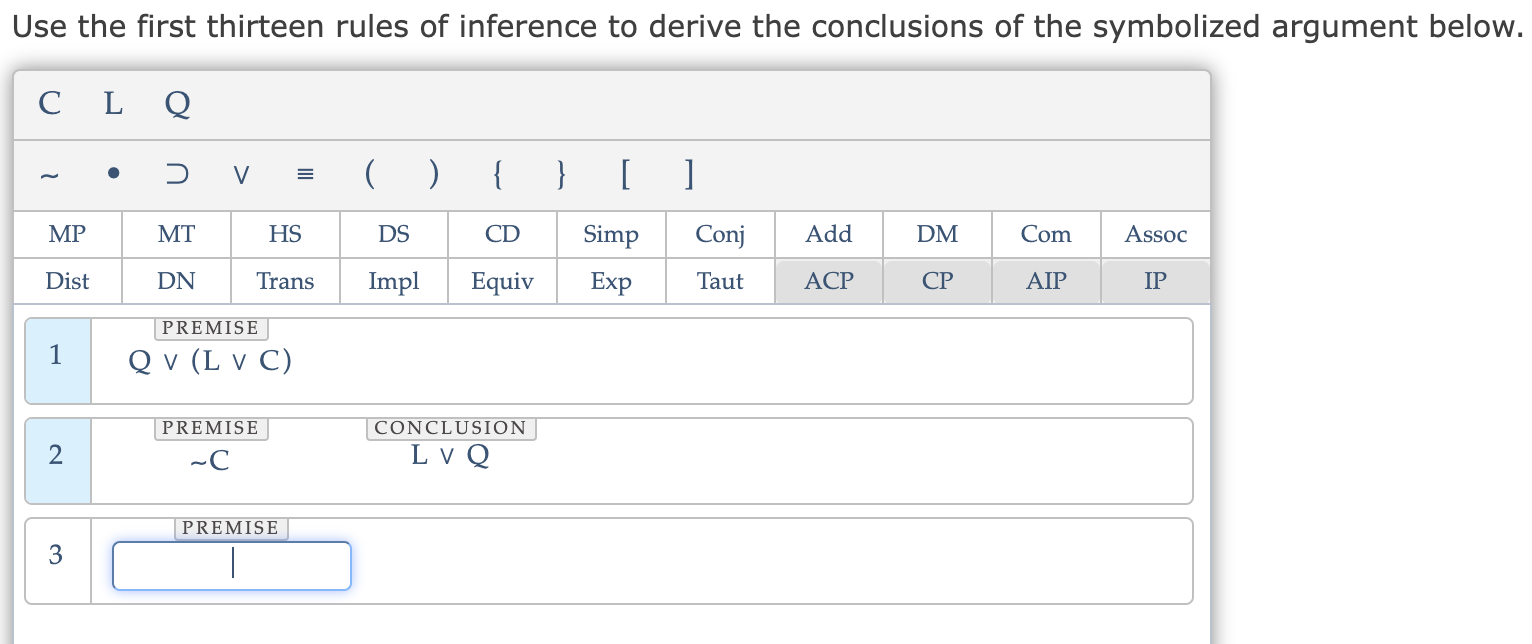Apply the DS disjunctive syllogism rule
The height and width of the screenshot is (644, 1532).
393,234
